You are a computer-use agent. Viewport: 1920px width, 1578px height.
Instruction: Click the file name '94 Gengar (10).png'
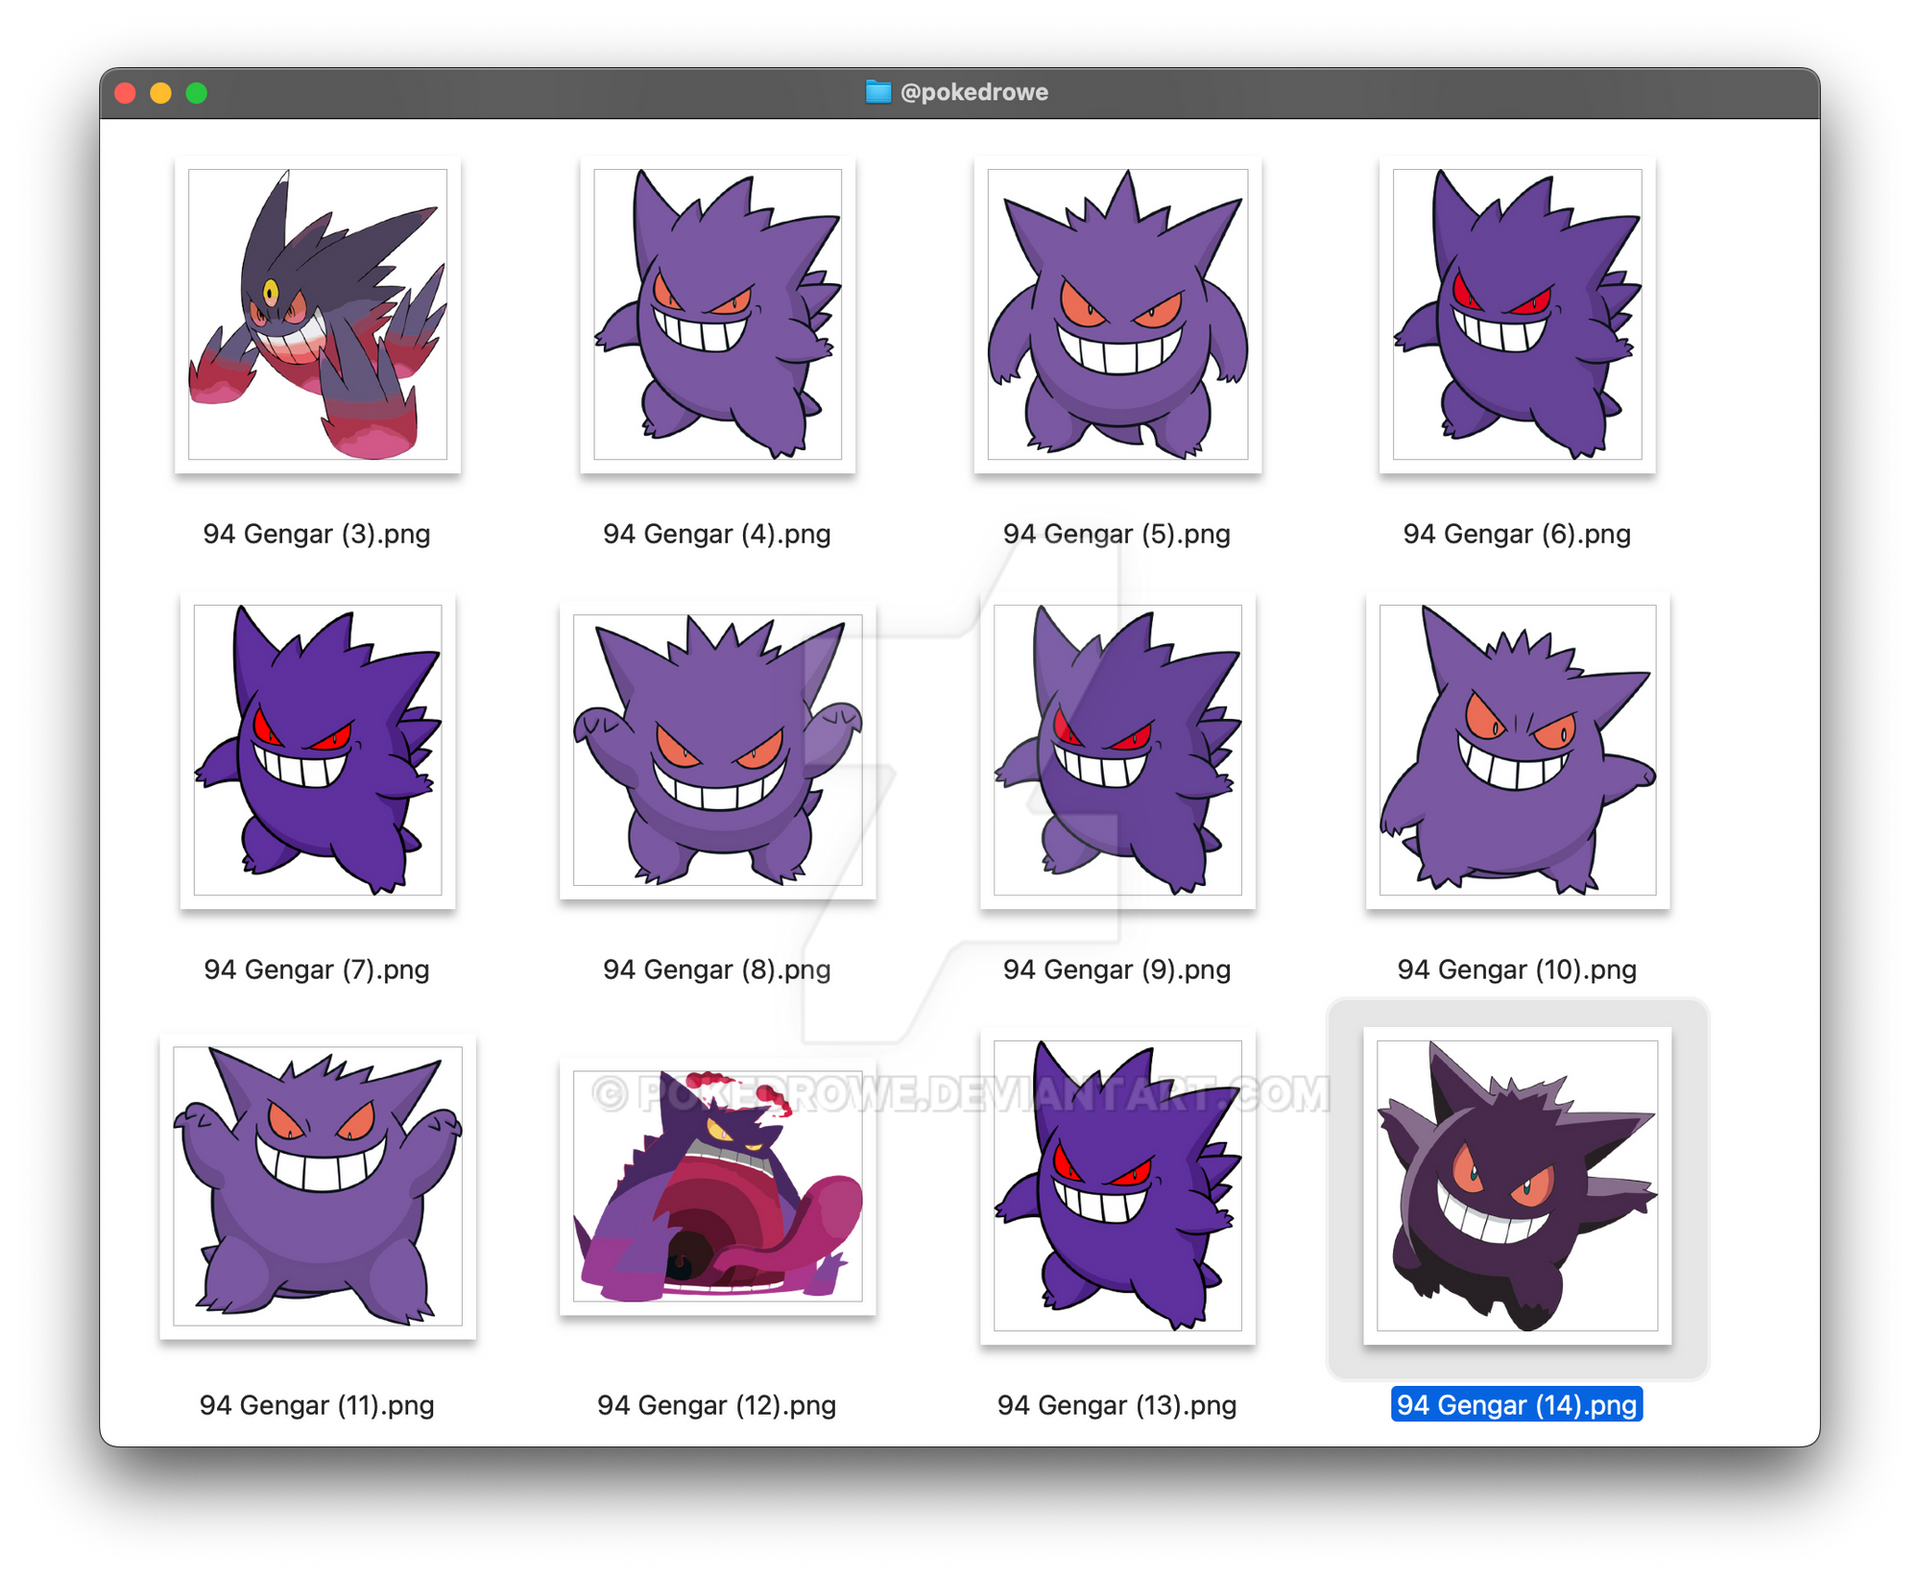point(1517,970)
